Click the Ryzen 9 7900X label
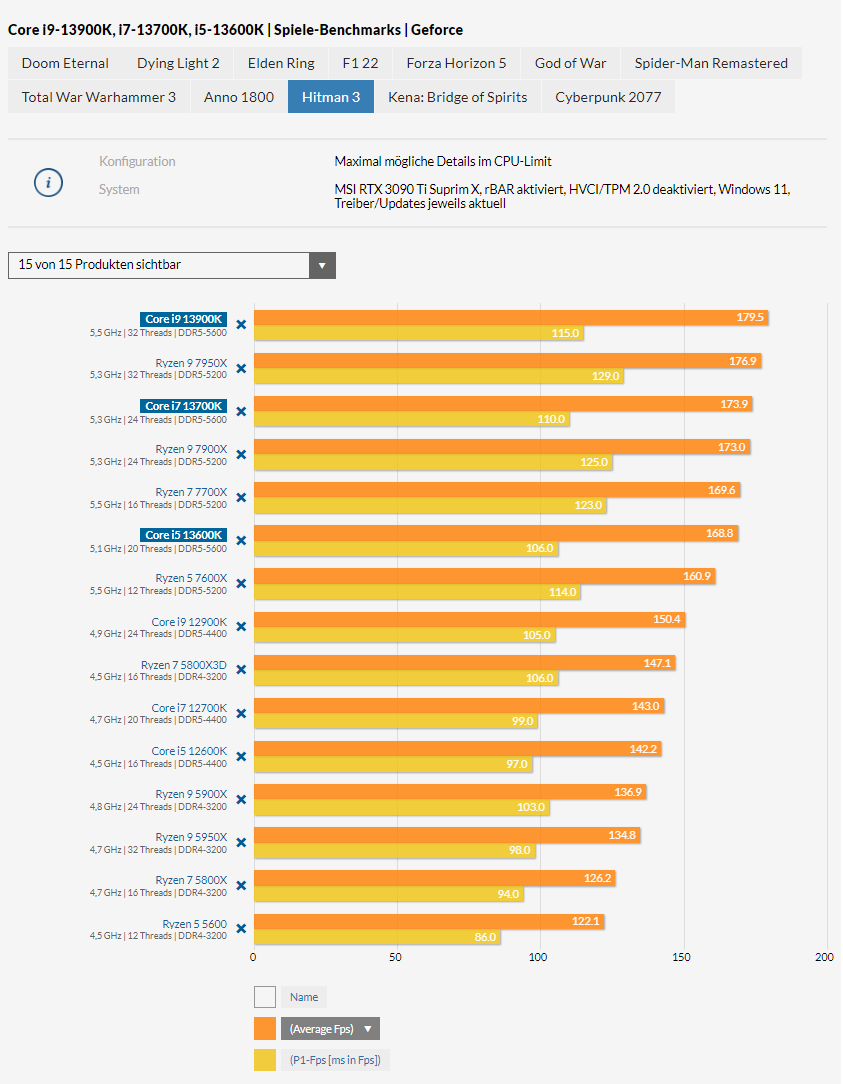The height and width of the screenshot is (1084, 843). 191,449
